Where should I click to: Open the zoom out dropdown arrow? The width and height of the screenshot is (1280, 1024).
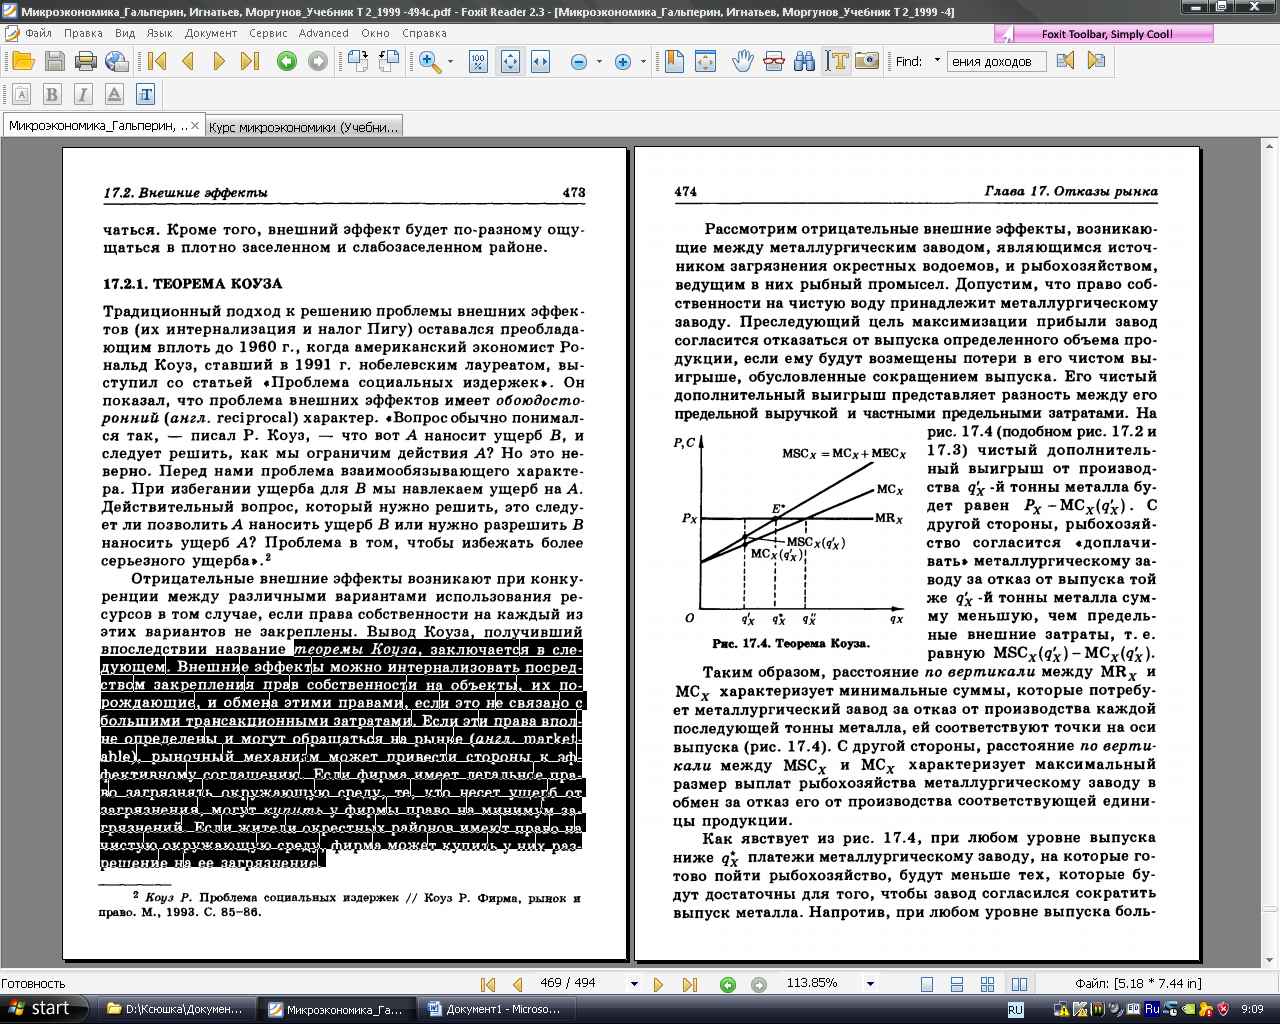coord(599,62)
